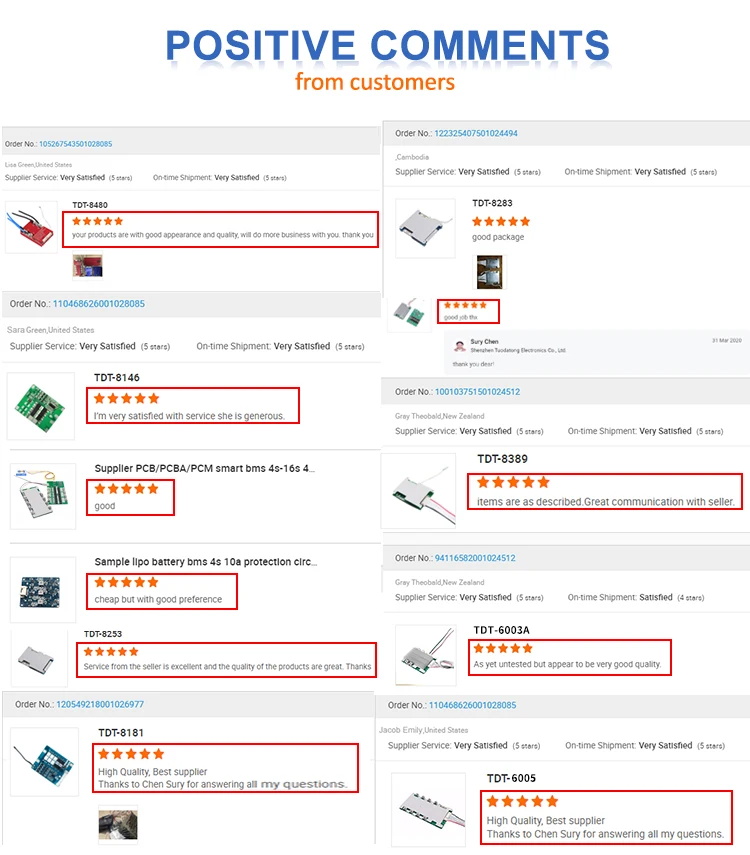Open the TDT-6005 product thumbnail
The image size is (750, 855).
[429, 809]
